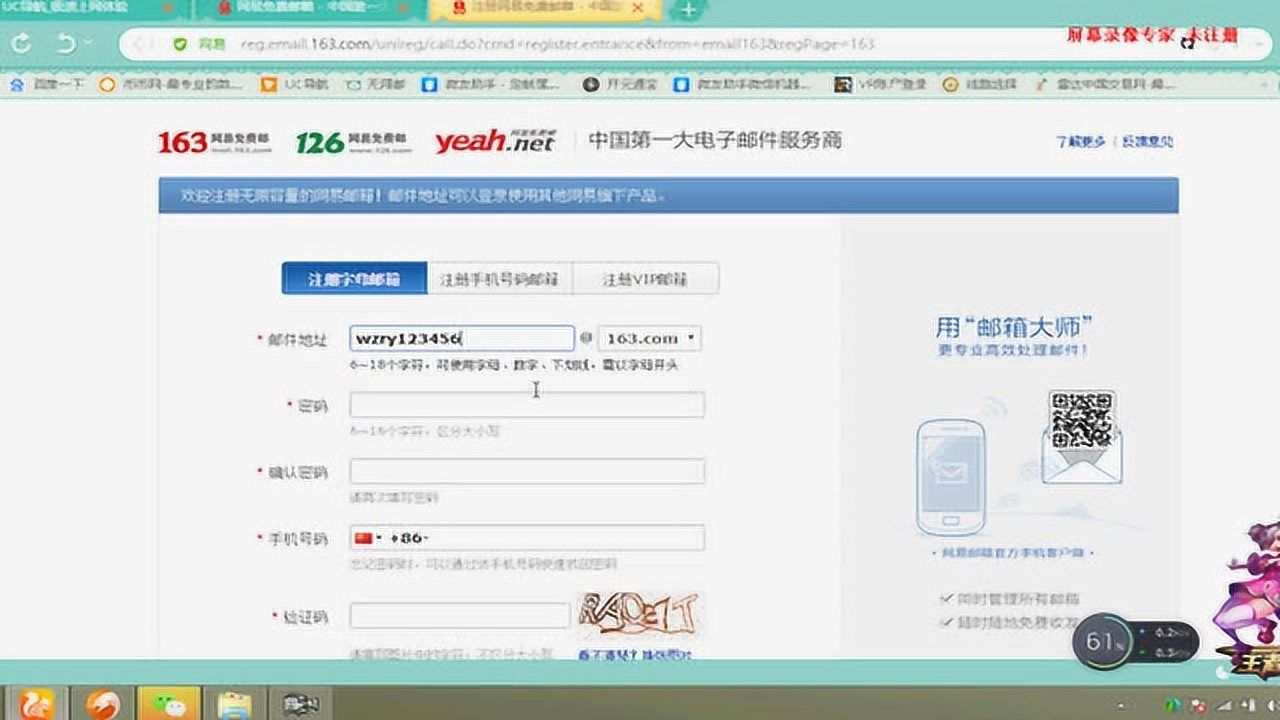
Task: Click the green shield tray icon
Action: coord(1173,704)
